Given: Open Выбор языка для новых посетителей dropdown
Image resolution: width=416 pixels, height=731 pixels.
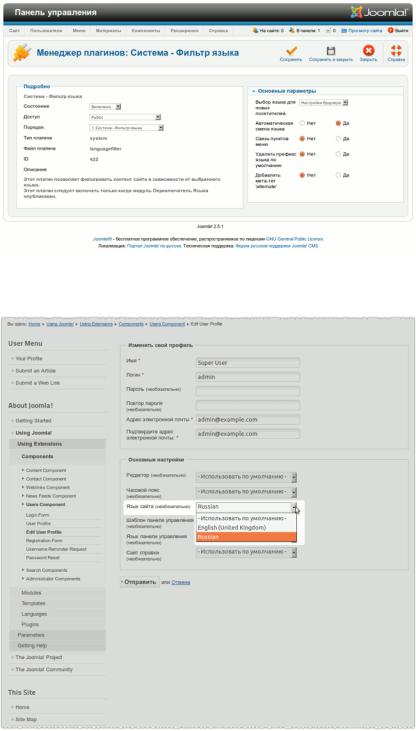Looking at the screenshot, I should pyautogui.click(x=324, y=103).
